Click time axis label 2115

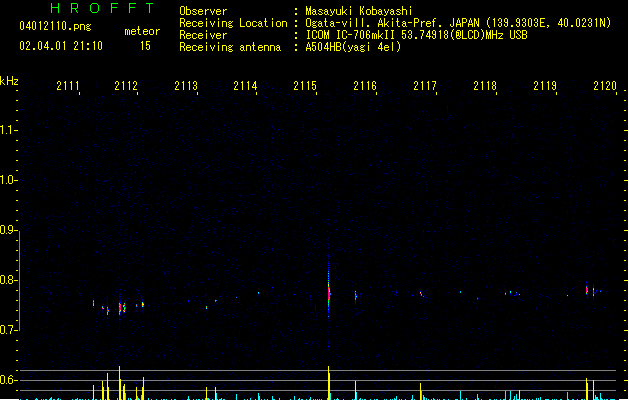click(x=305, y=86)
